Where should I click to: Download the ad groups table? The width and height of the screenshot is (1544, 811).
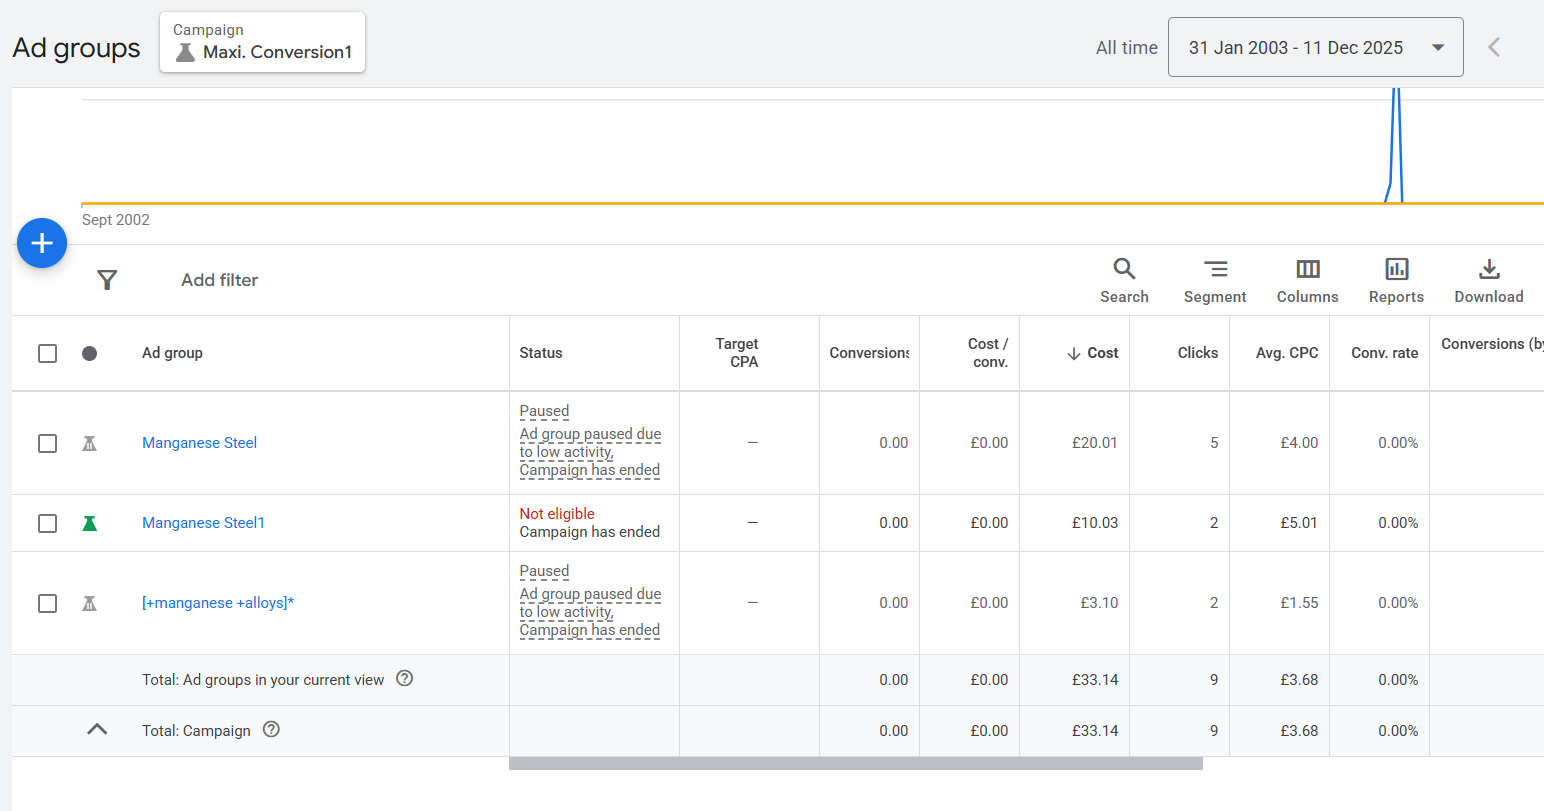1488,280
